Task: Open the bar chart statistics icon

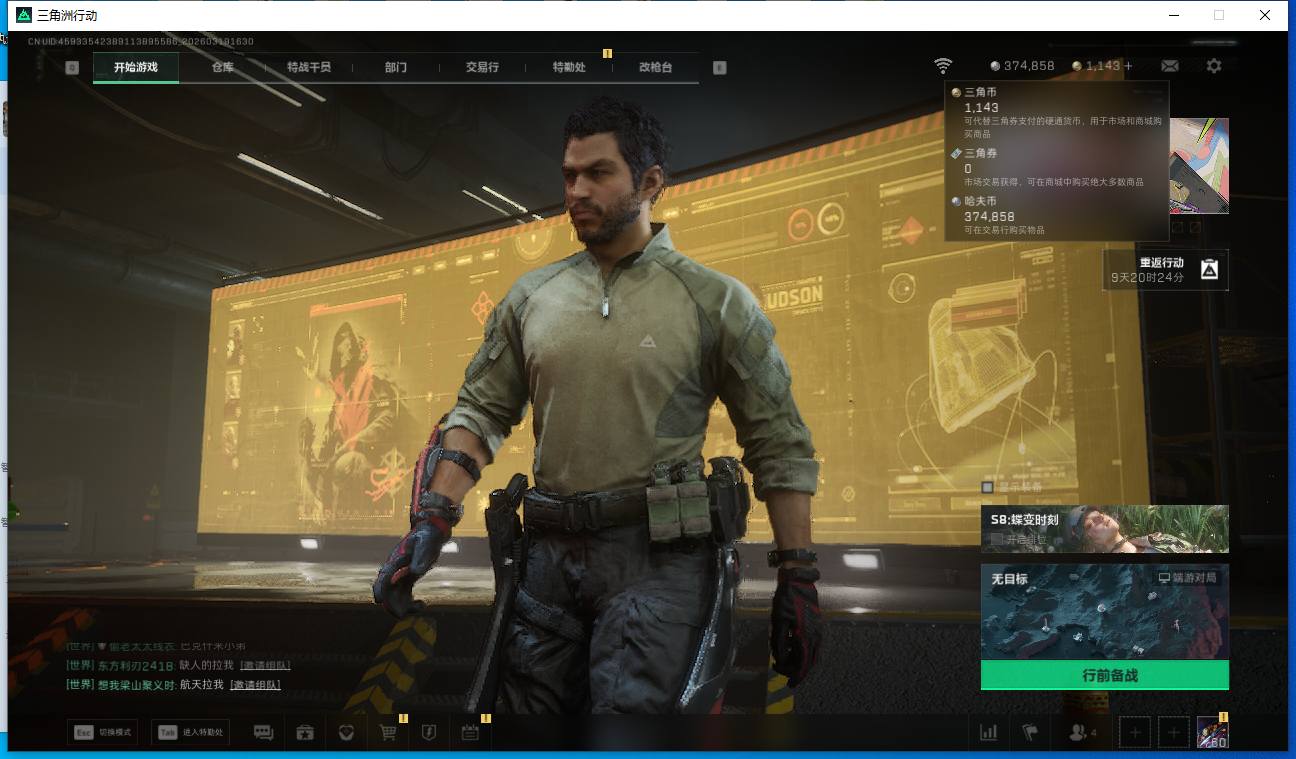Action: tap(989, 733)
